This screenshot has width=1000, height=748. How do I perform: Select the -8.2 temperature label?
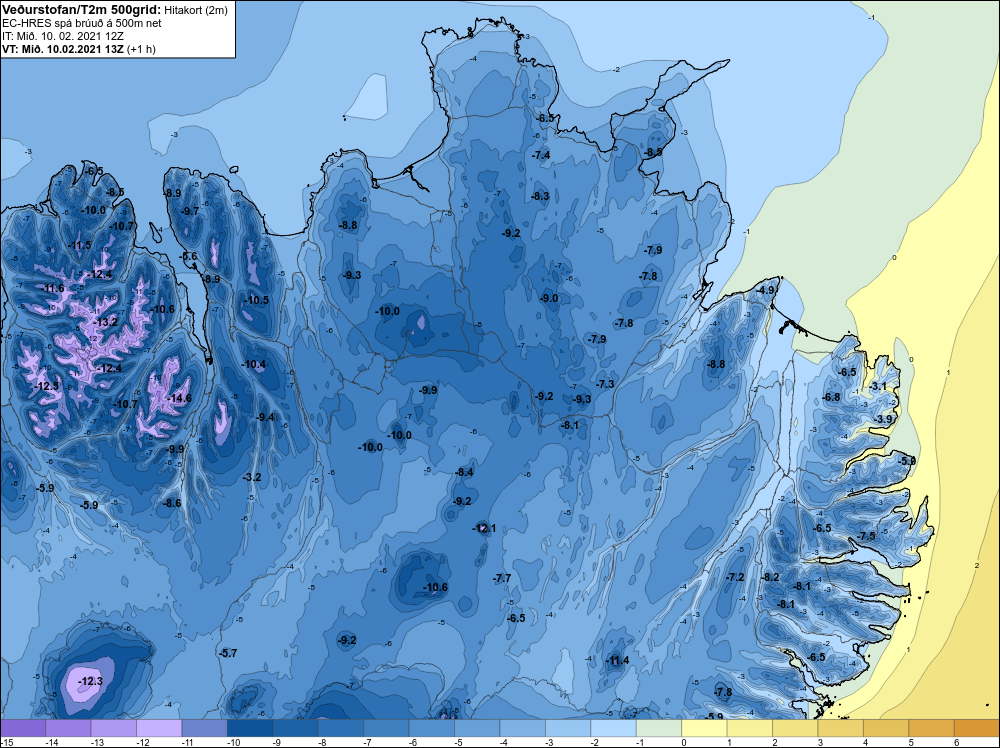[771, 577]
